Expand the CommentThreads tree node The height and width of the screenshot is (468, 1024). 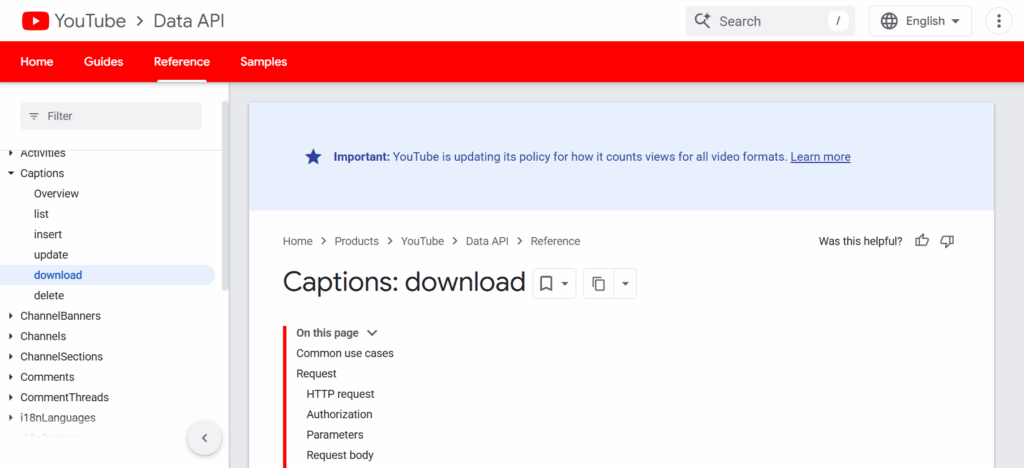[x=11, y=397]
